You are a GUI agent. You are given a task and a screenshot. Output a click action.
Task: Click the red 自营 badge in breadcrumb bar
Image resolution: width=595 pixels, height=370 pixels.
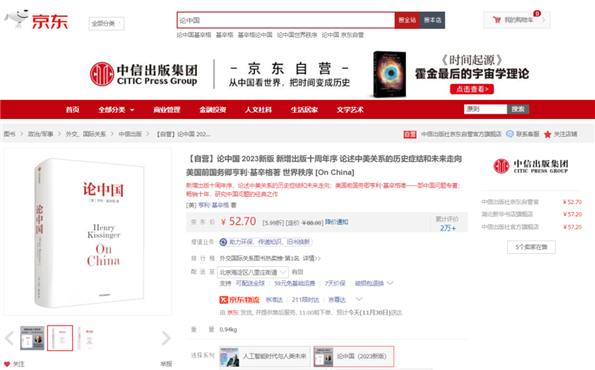tap(410, 134)
